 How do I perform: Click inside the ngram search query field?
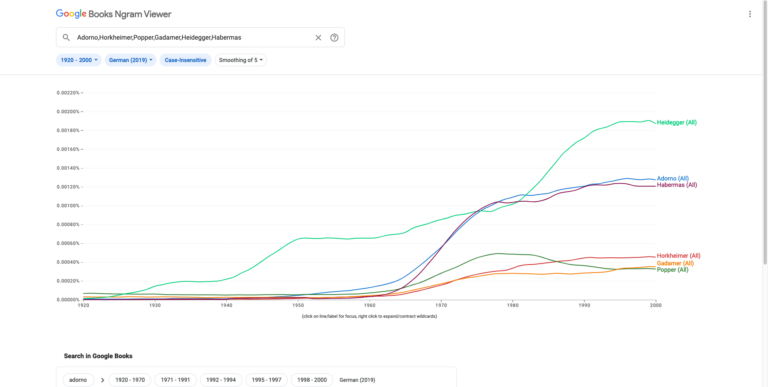coord(191,37)
